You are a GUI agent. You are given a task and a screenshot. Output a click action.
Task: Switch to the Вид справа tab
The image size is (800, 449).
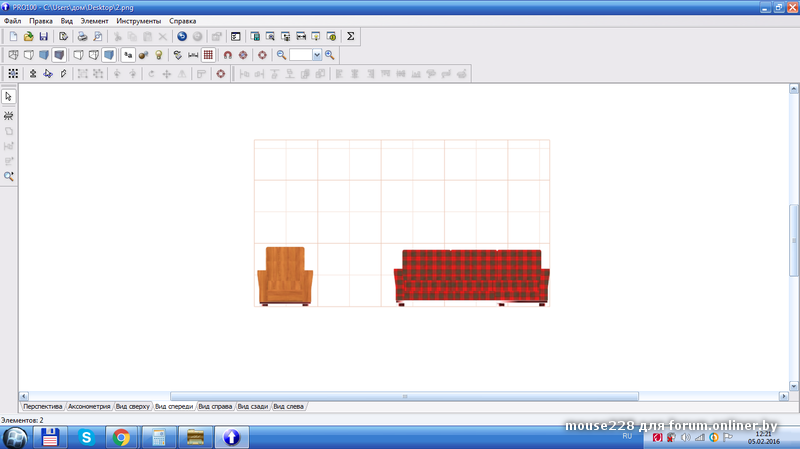click(x=215, y=407)
